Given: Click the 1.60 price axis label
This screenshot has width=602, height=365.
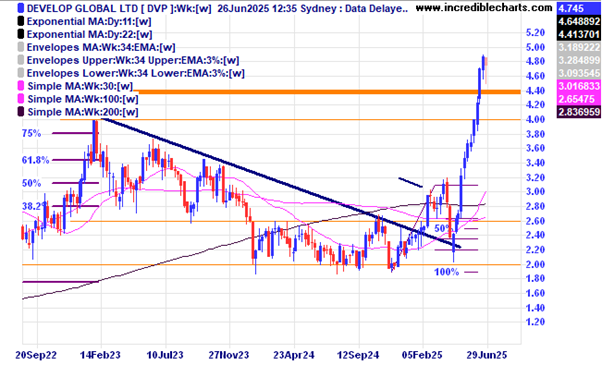Looking at the screenshot, I should (536, 293).
